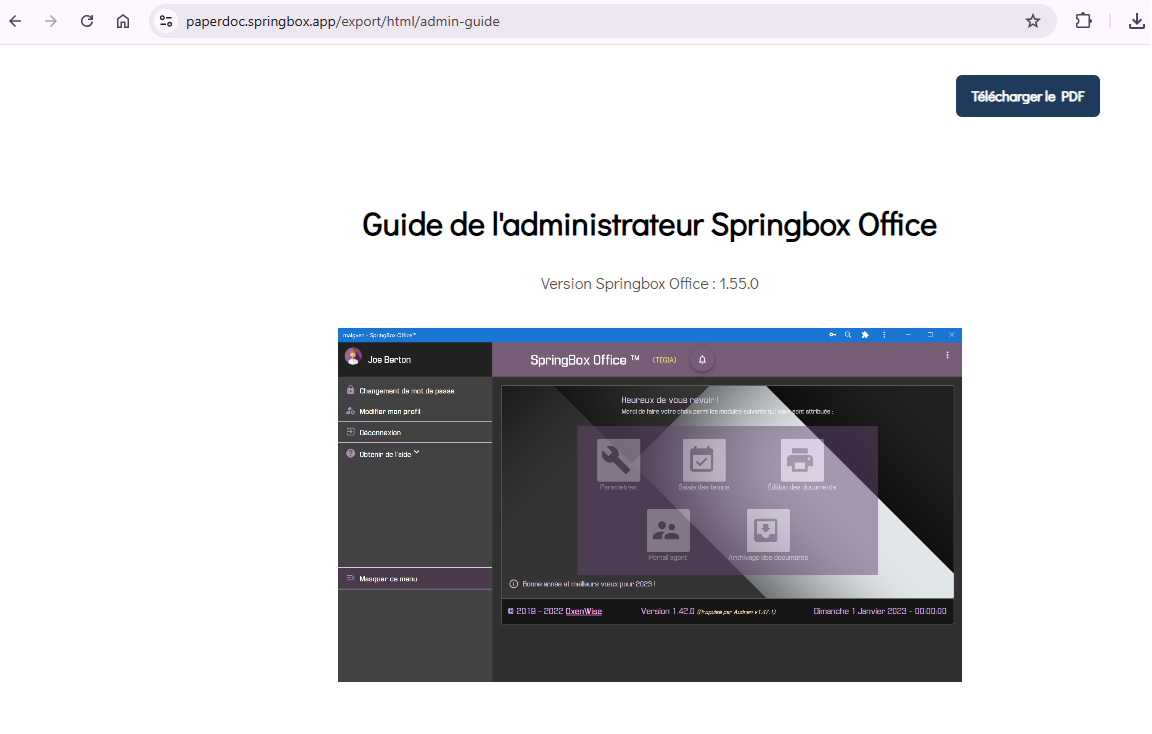Screen dimensions: 1152x734
Task: Collapse sidebar with Masquer ce menu
Action: click(x=388, y=579)
